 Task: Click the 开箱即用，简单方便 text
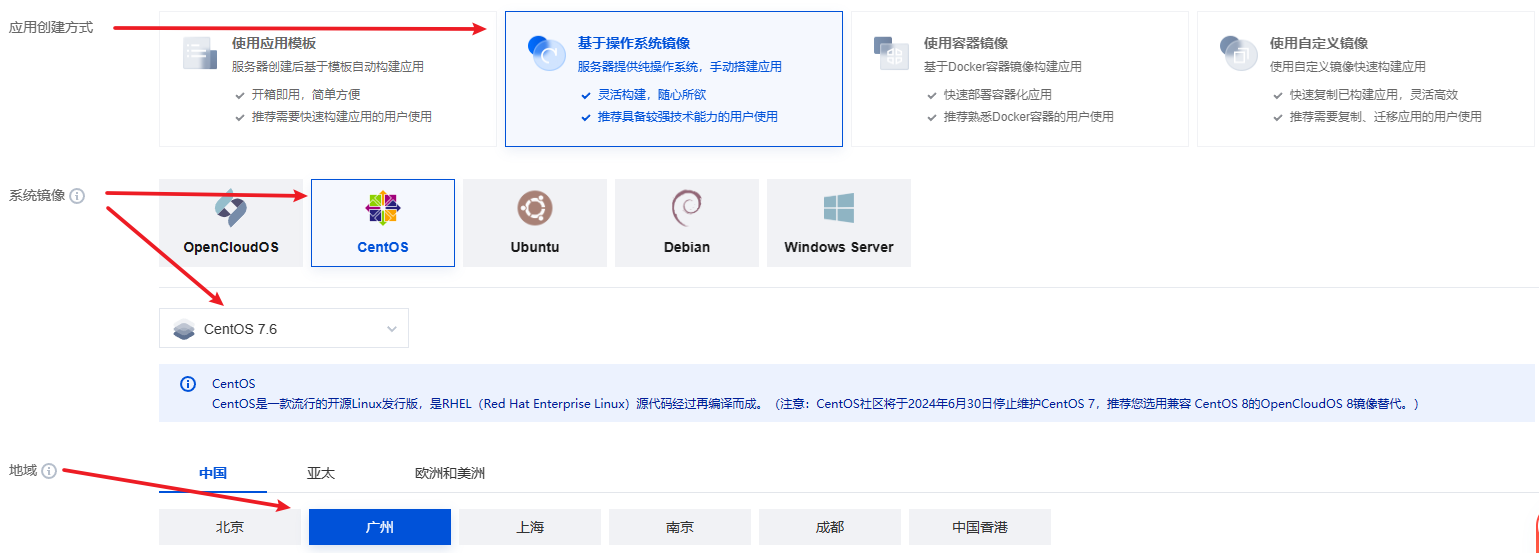306,95
